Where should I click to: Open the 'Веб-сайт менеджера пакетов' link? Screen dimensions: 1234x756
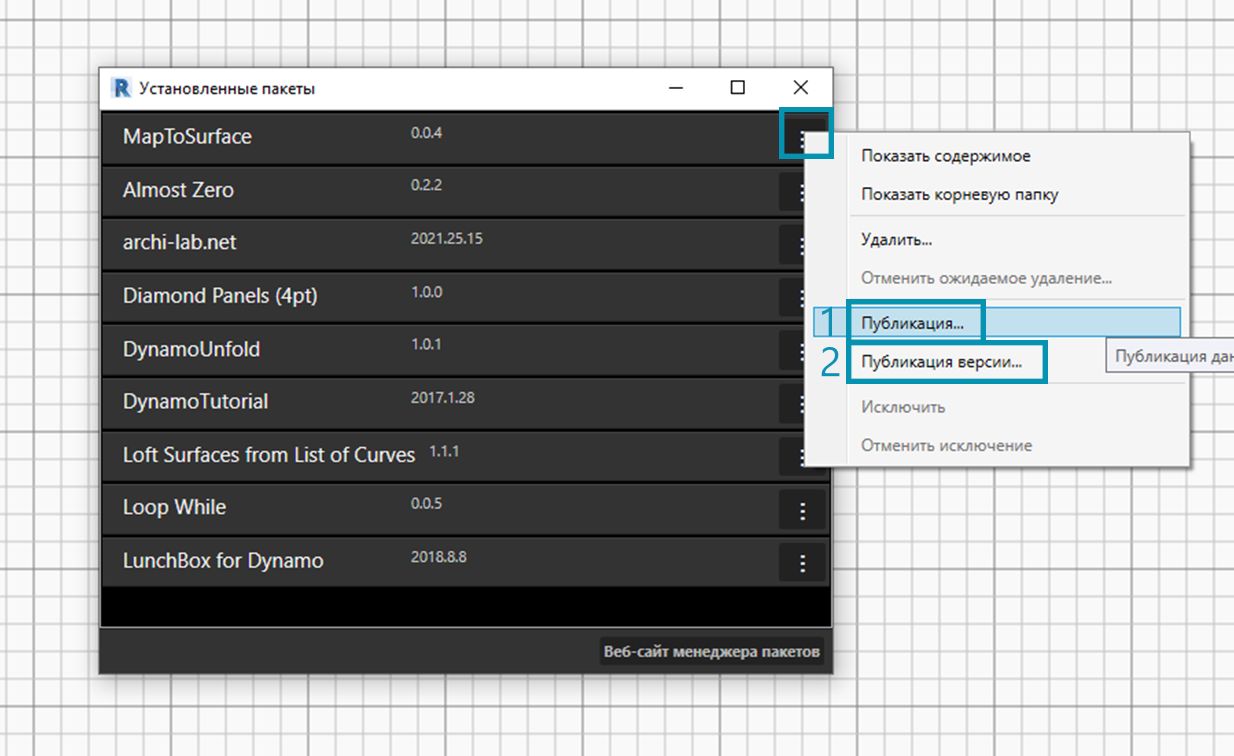click(x=712, y=652)
